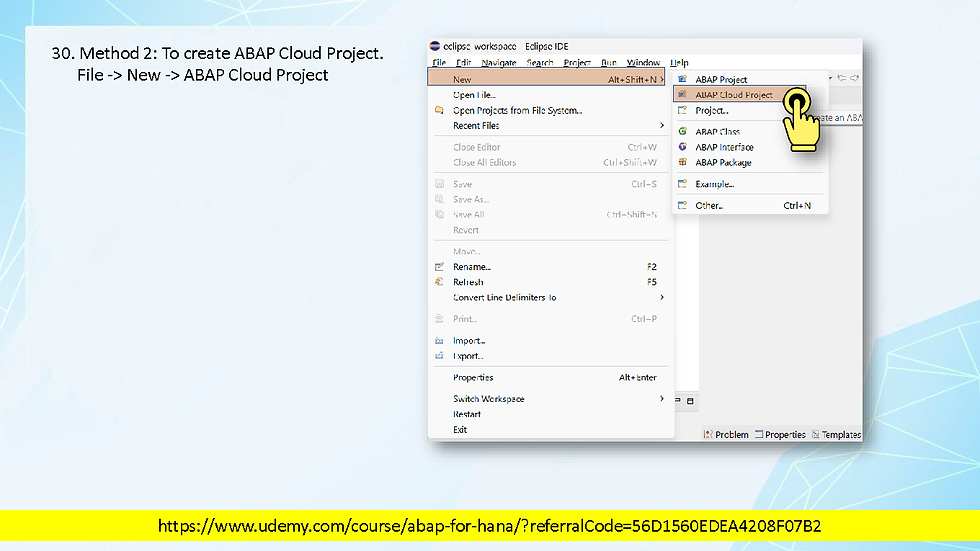Viewport: 980px width, 551px height.
Task: Open the Run menu
Action: pos(608,62)
